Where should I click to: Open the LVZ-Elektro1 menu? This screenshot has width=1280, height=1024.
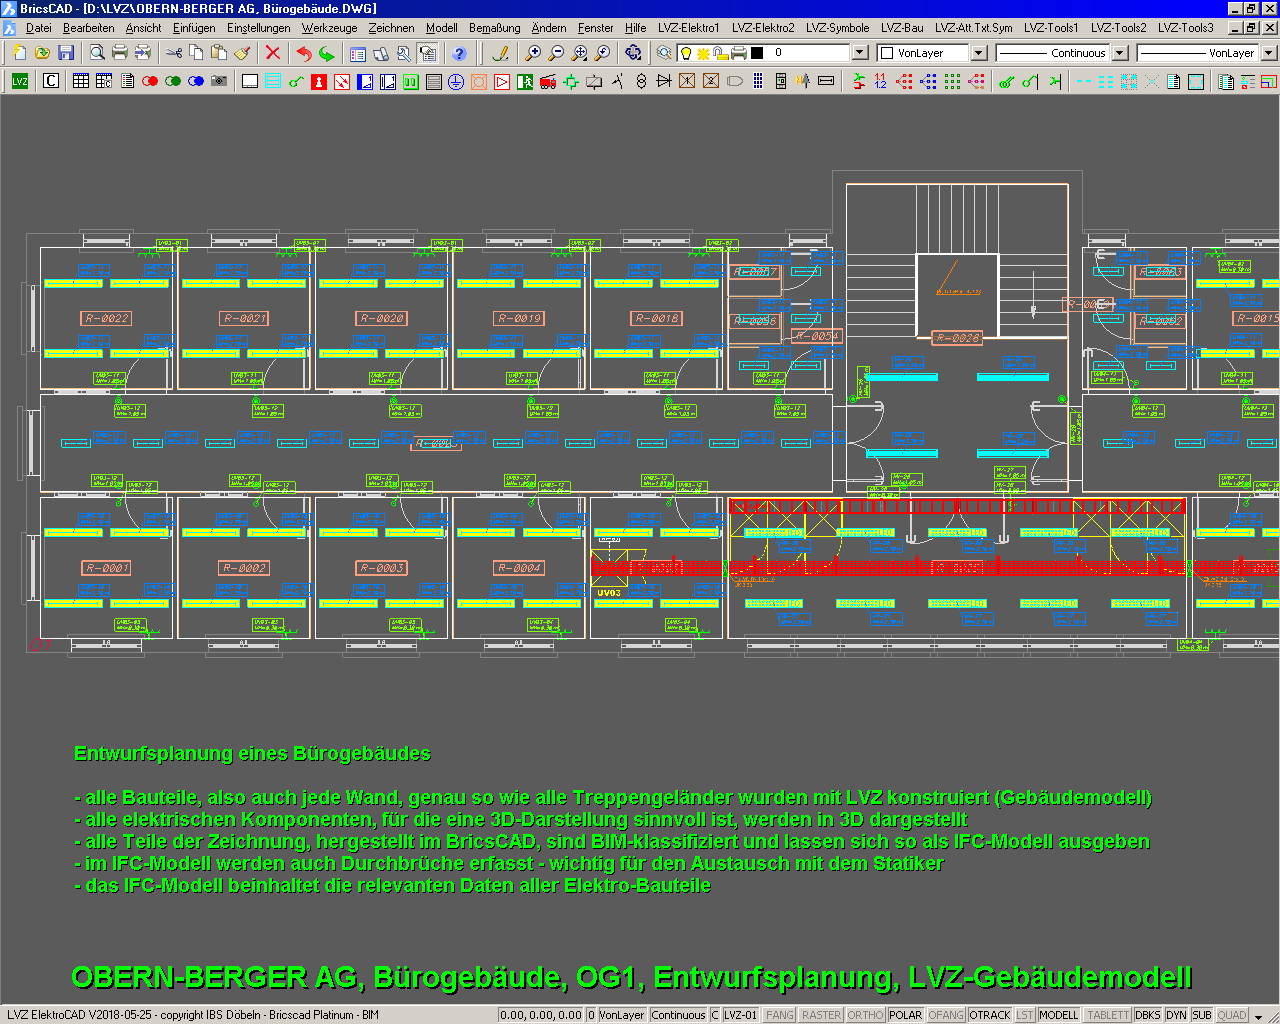coord(688,28)
